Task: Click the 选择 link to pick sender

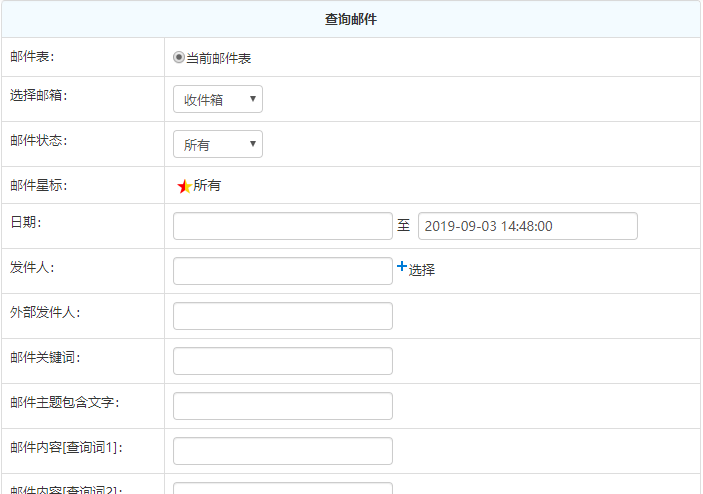Action: tap(421, 270)
